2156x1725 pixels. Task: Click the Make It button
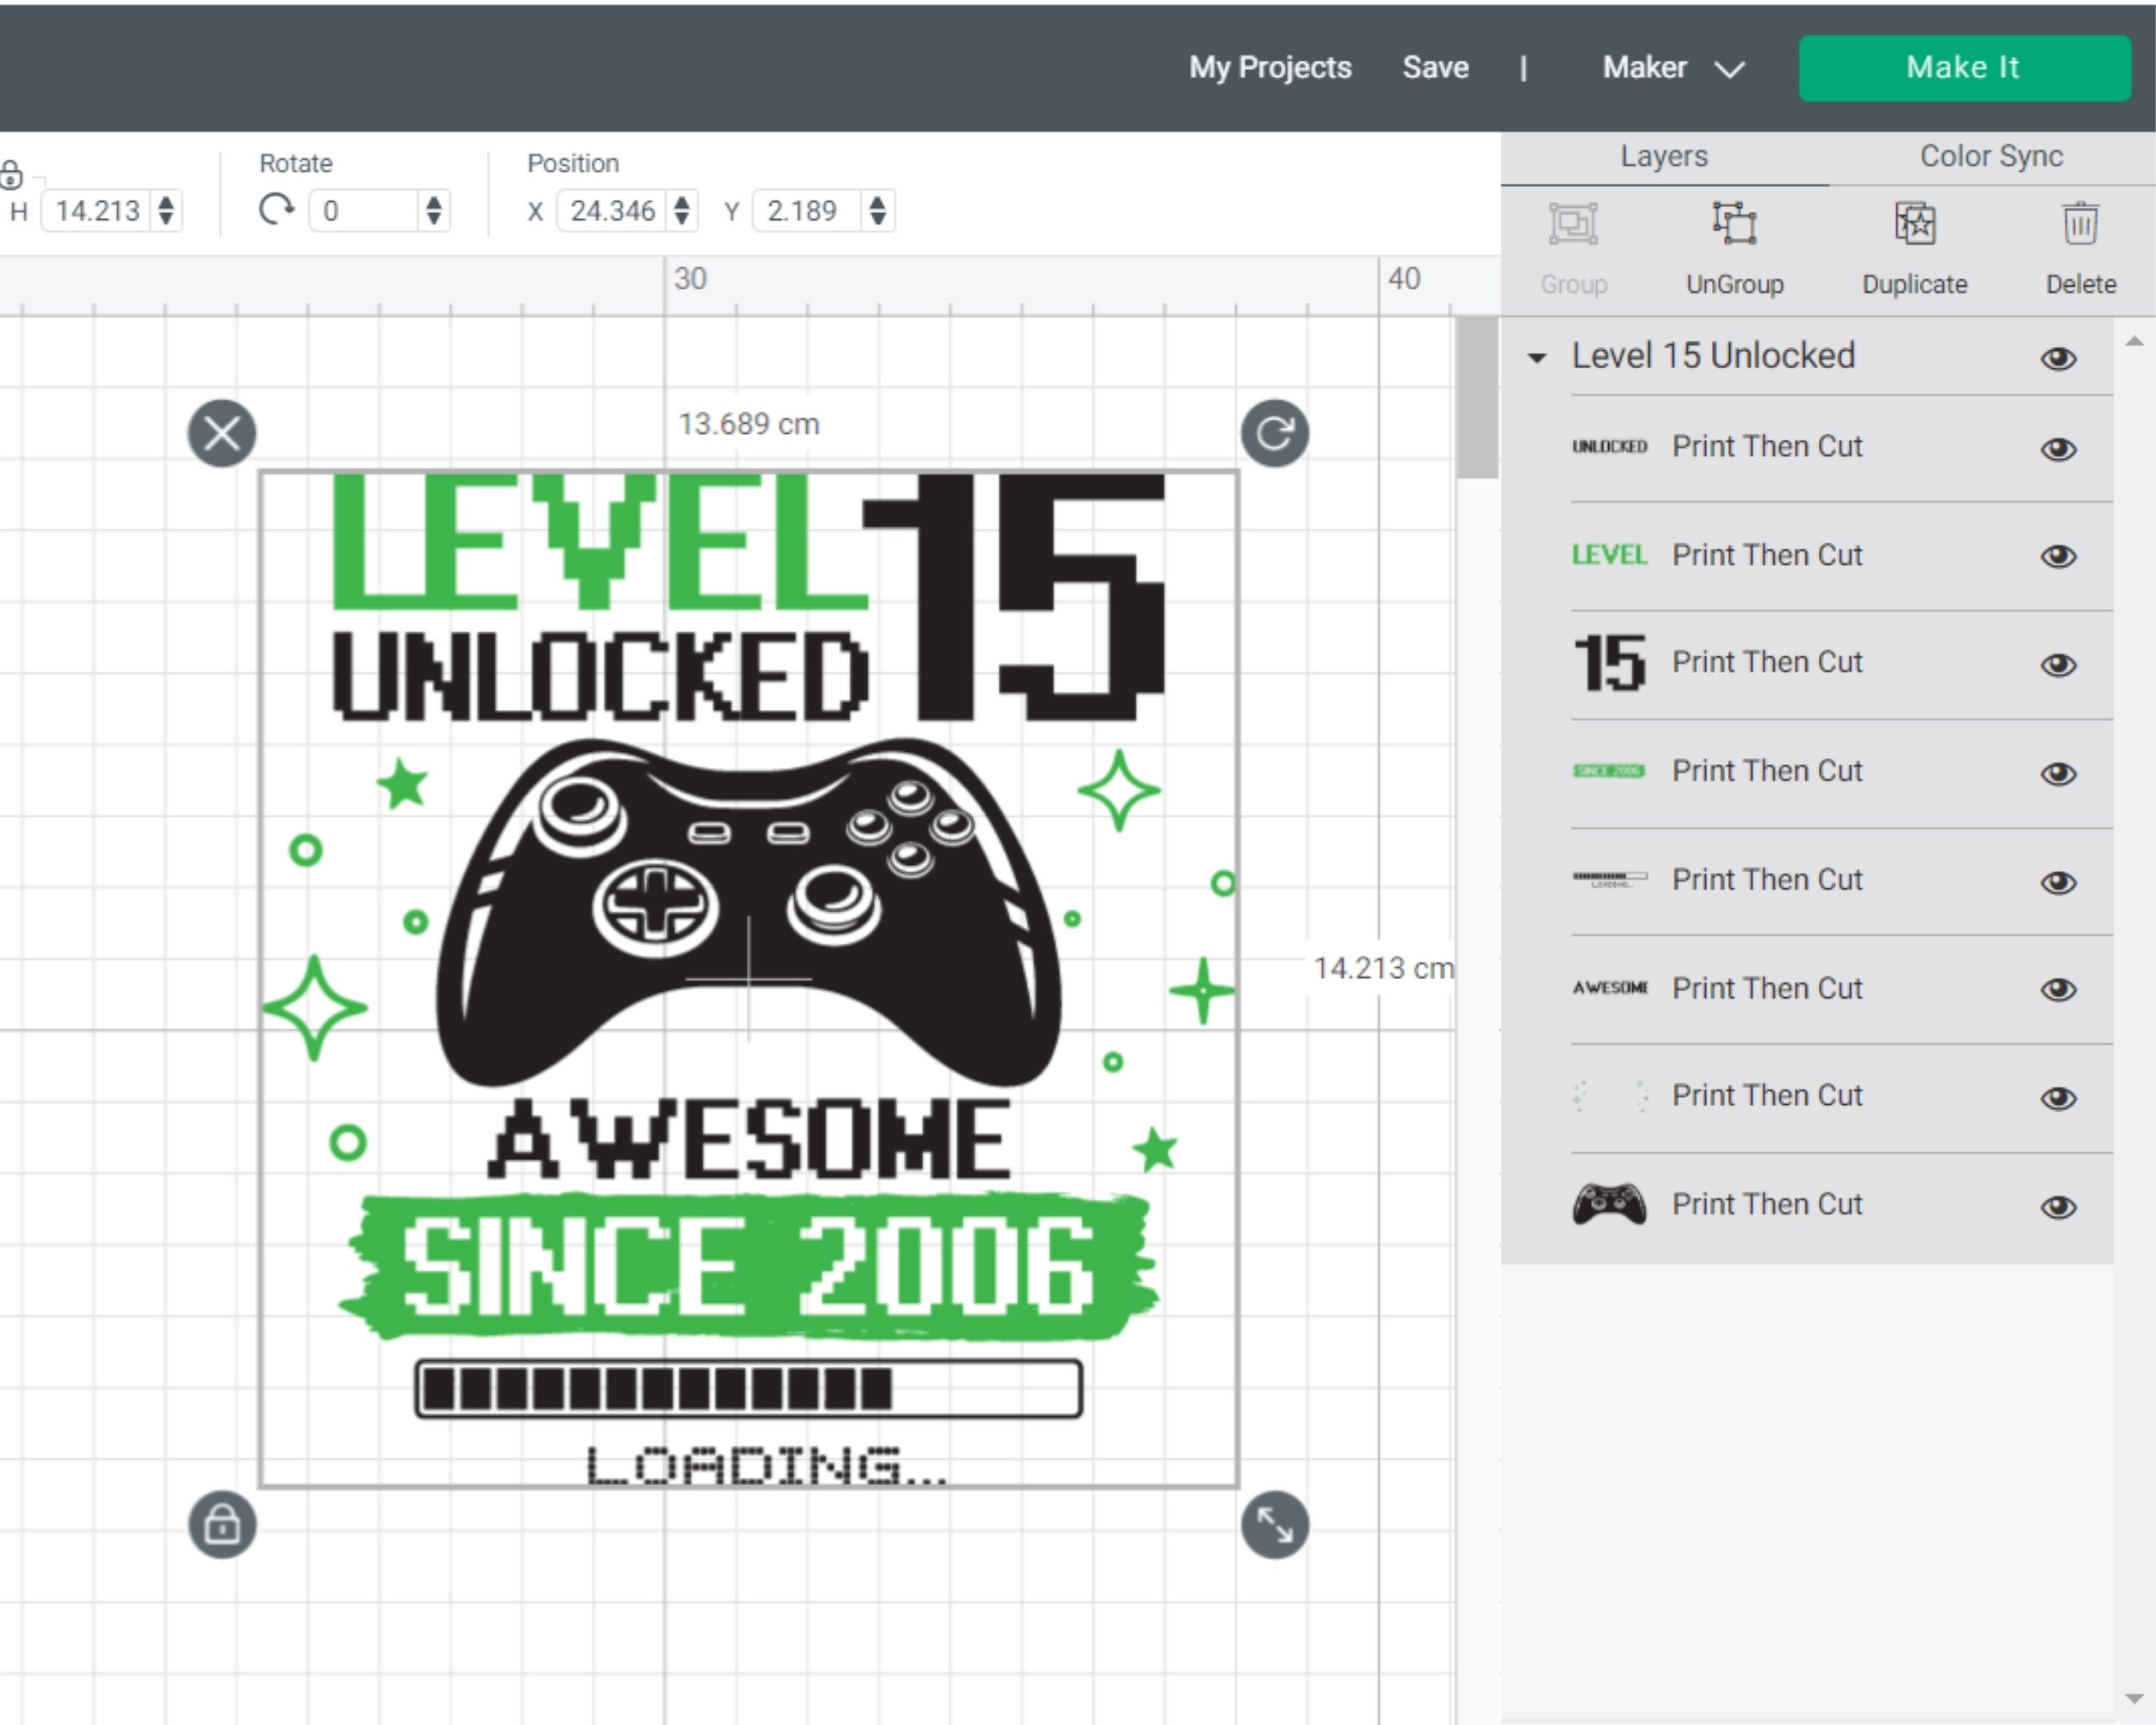1963,67
